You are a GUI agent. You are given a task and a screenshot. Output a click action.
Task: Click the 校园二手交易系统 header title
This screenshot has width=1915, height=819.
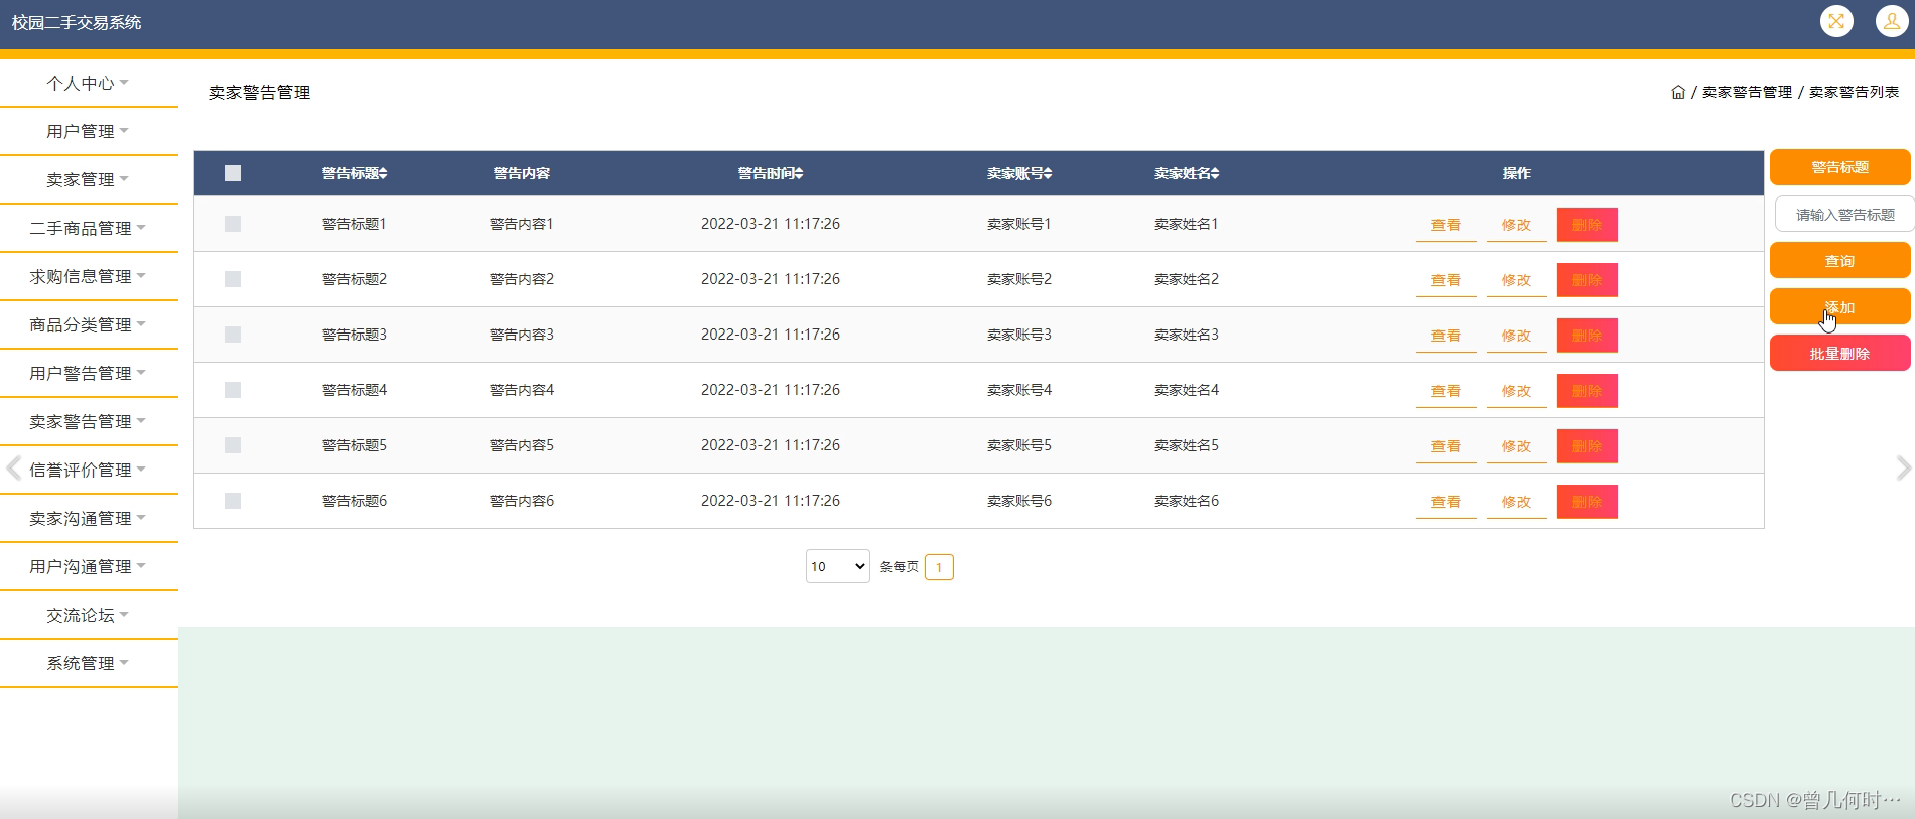(76, 22)
